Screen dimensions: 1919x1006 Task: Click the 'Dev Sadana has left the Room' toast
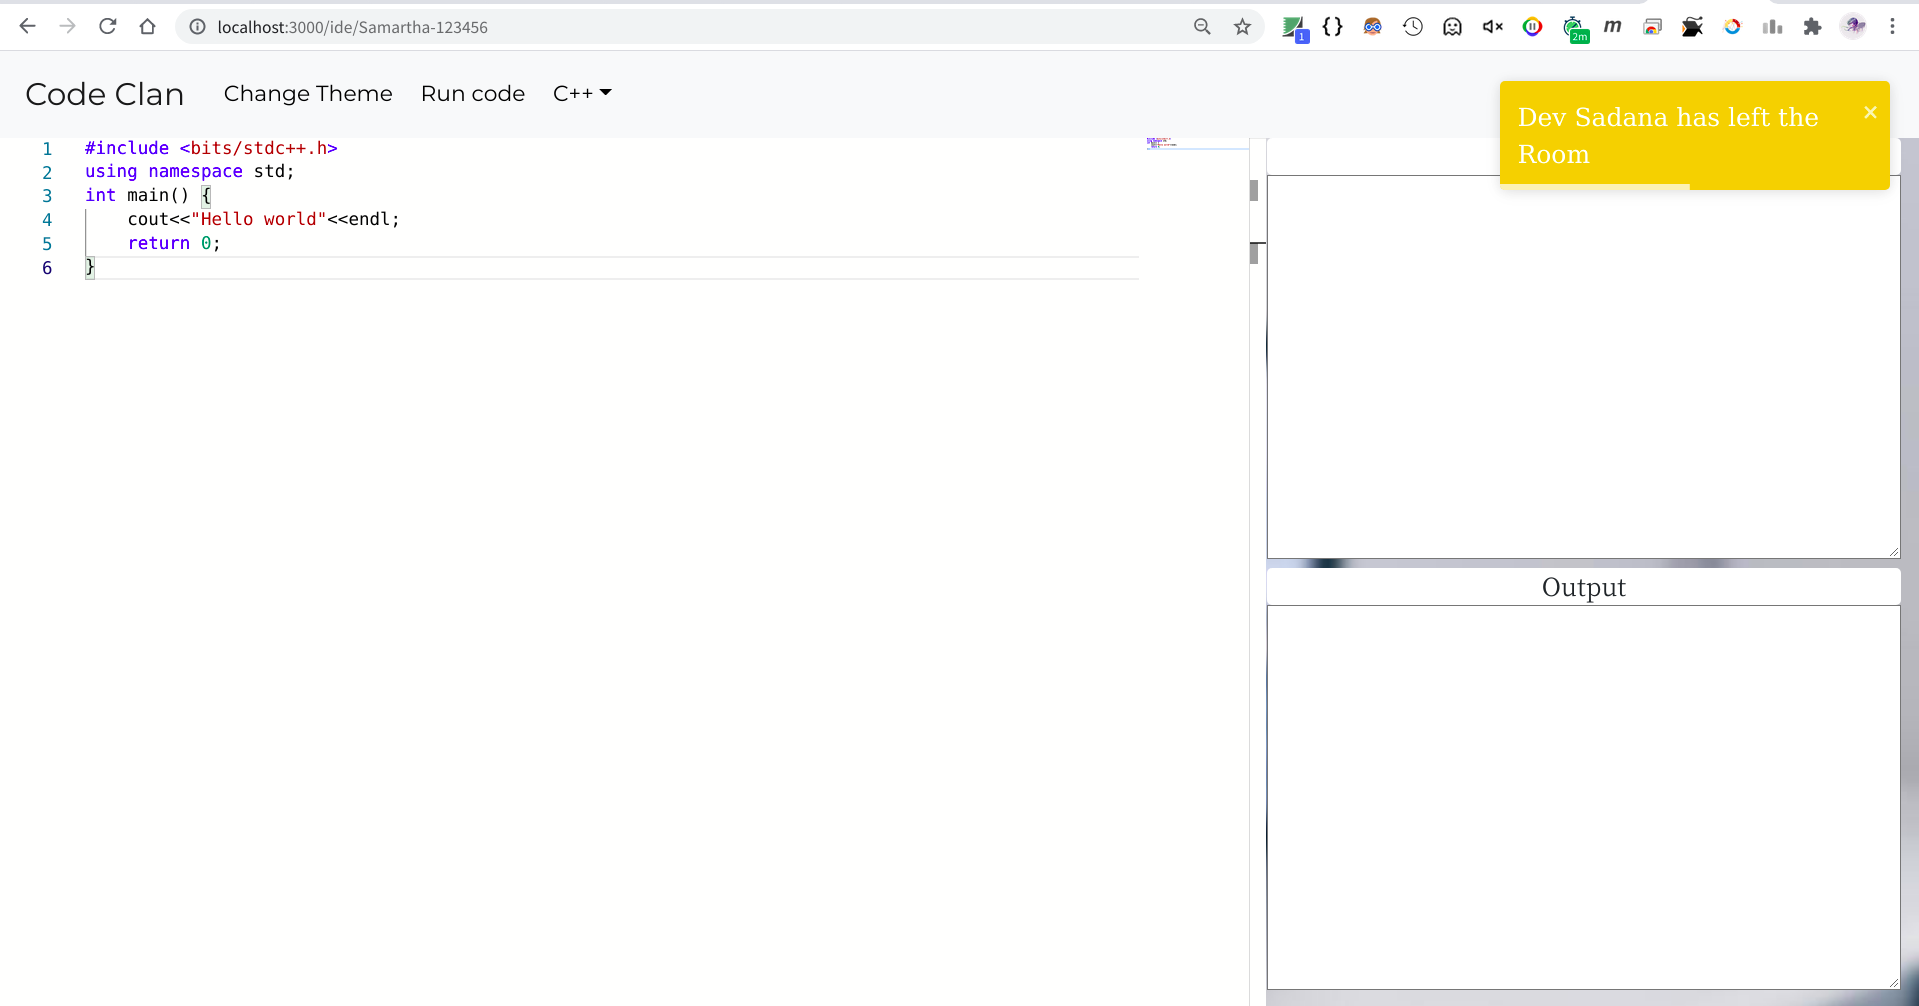pos(1694,135)
